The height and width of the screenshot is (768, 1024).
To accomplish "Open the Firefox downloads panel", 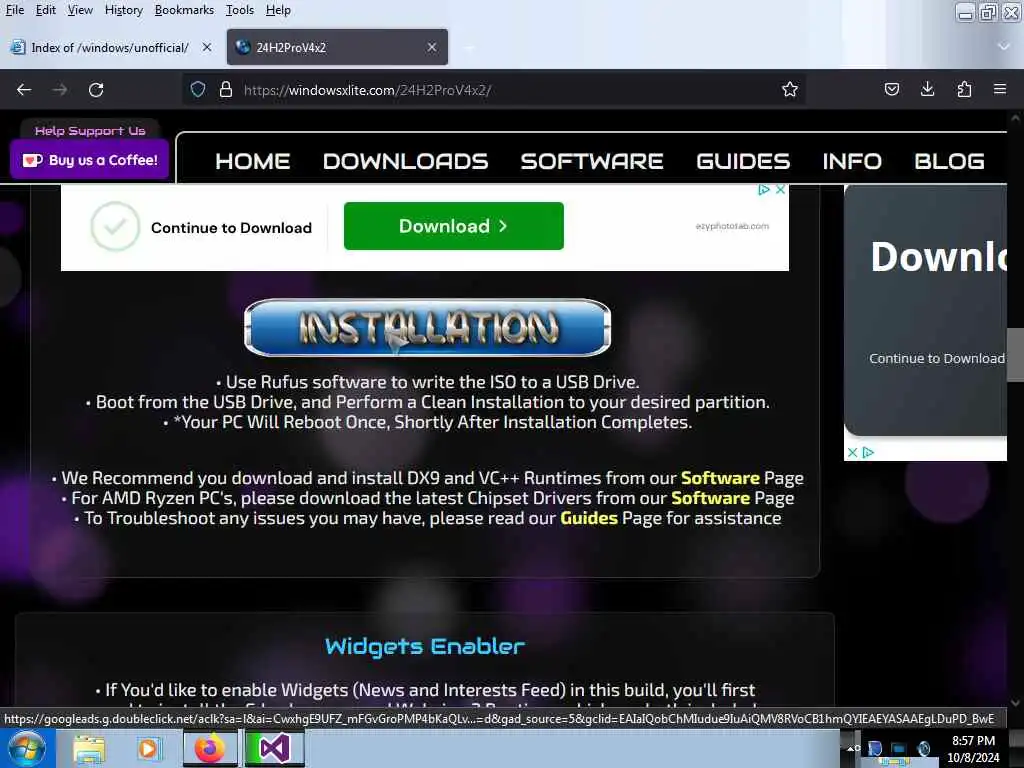I will [927, 89].
